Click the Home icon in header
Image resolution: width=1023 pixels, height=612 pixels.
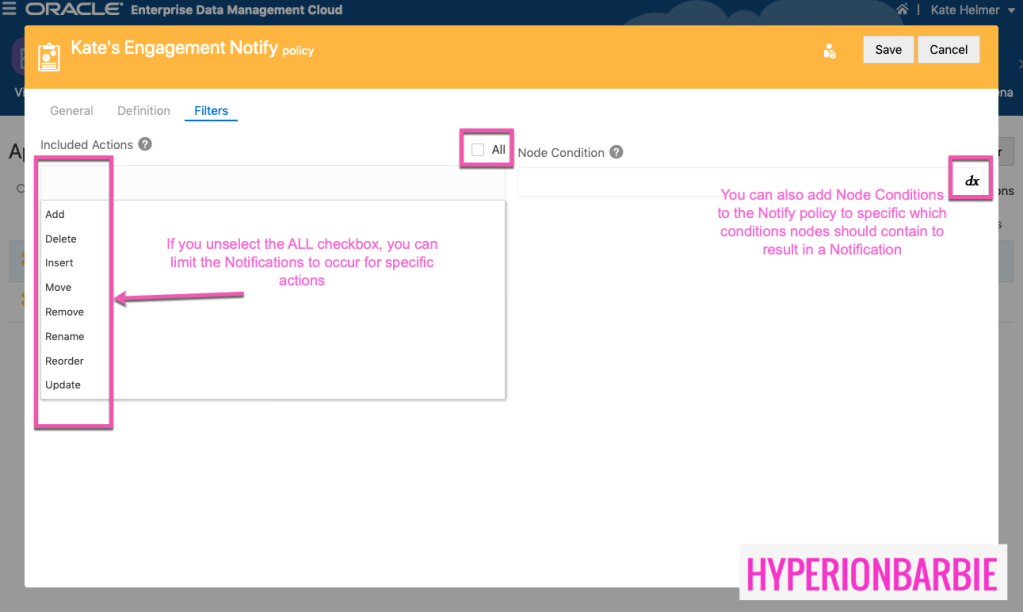[903, 10]
